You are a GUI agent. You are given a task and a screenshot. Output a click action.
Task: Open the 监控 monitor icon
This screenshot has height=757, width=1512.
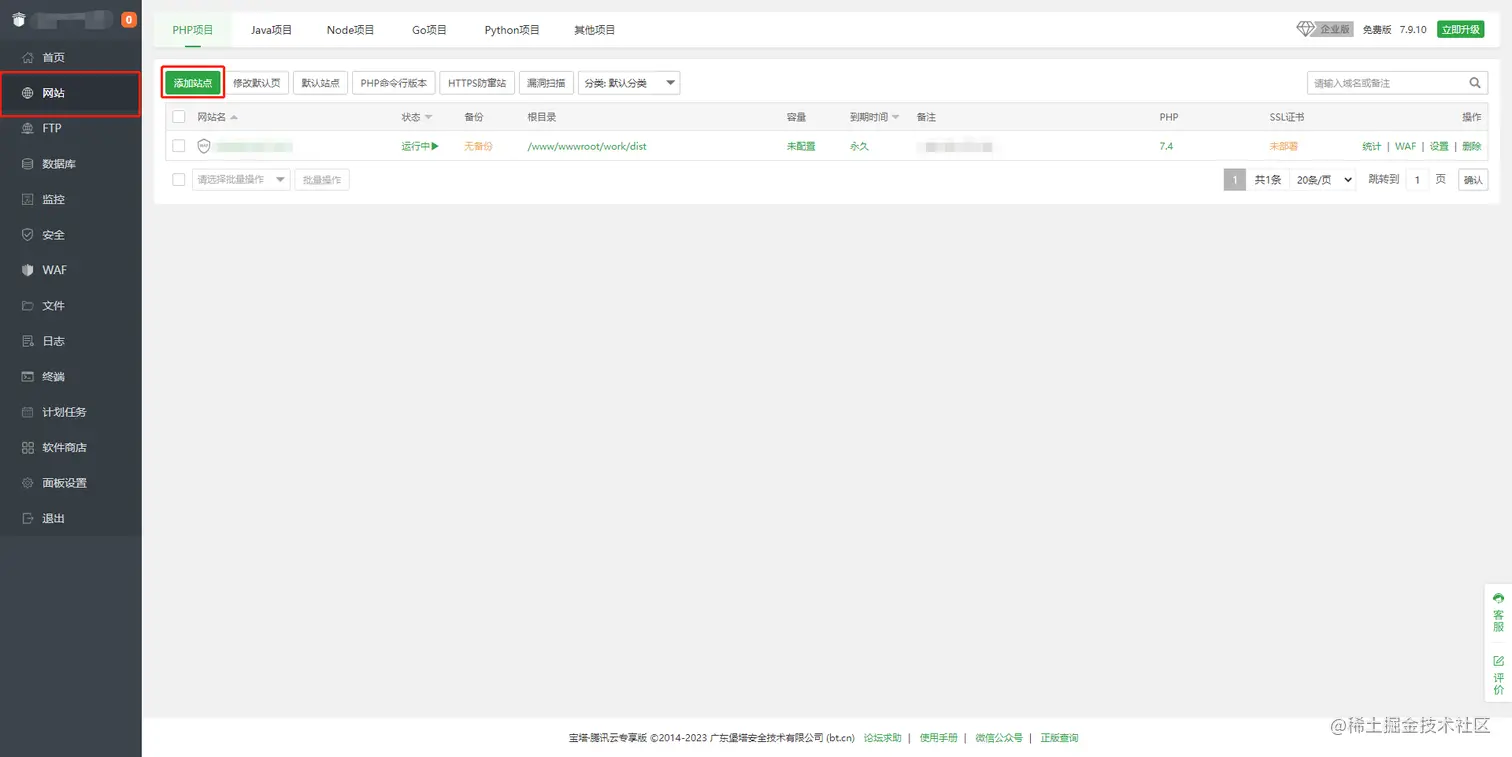(28, 199)
